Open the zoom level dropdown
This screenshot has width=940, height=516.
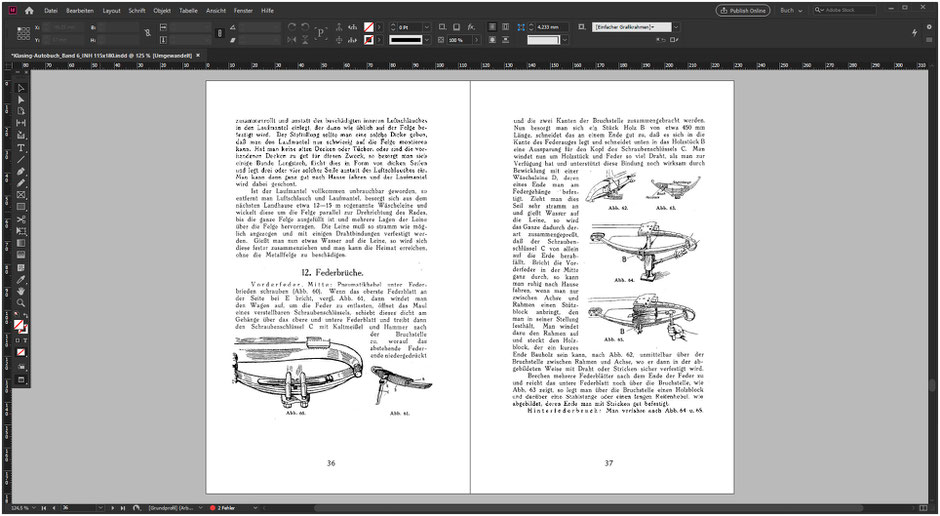click(35, 508)
